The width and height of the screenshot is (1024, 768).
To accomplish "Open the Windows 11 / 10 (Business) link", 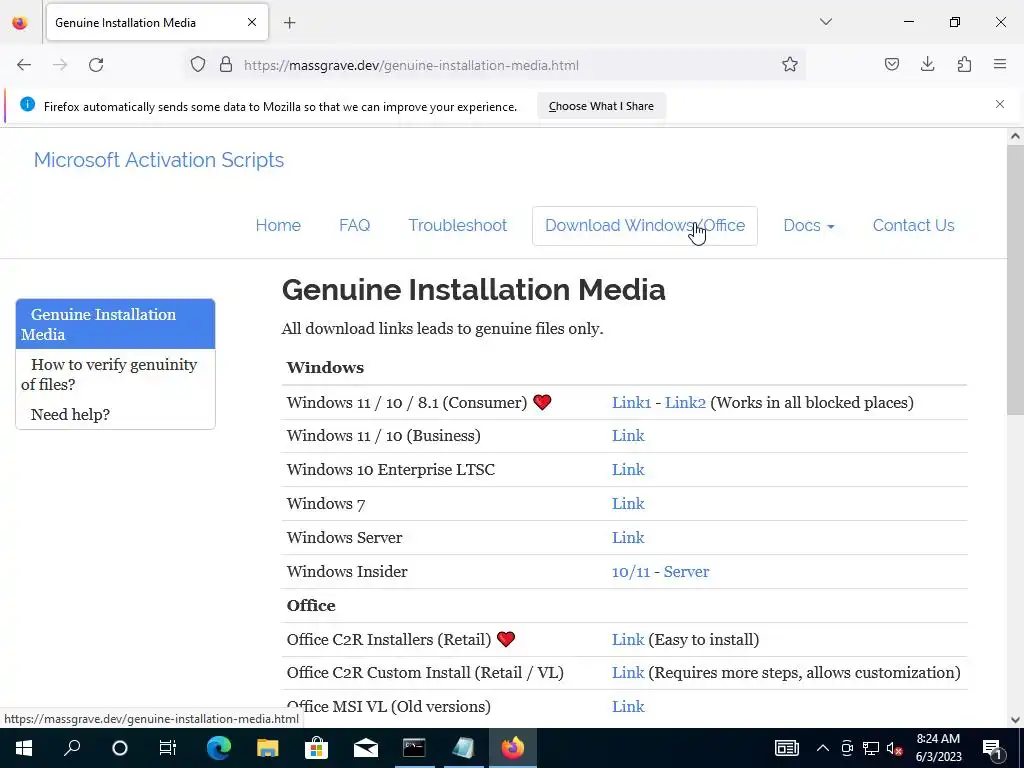I will pos(628,436).
